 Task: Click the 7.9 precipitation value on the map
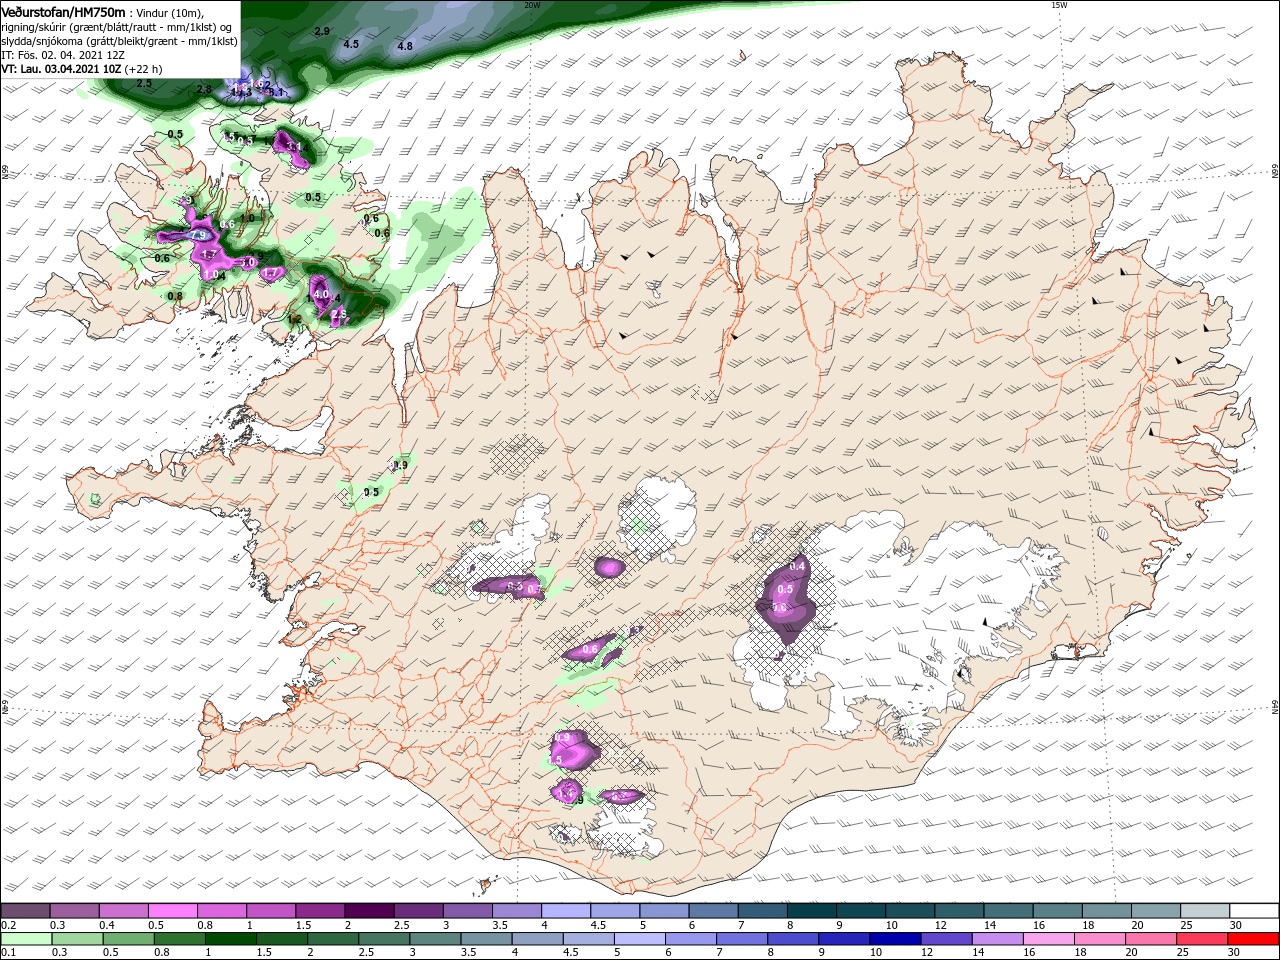point(198,236)
